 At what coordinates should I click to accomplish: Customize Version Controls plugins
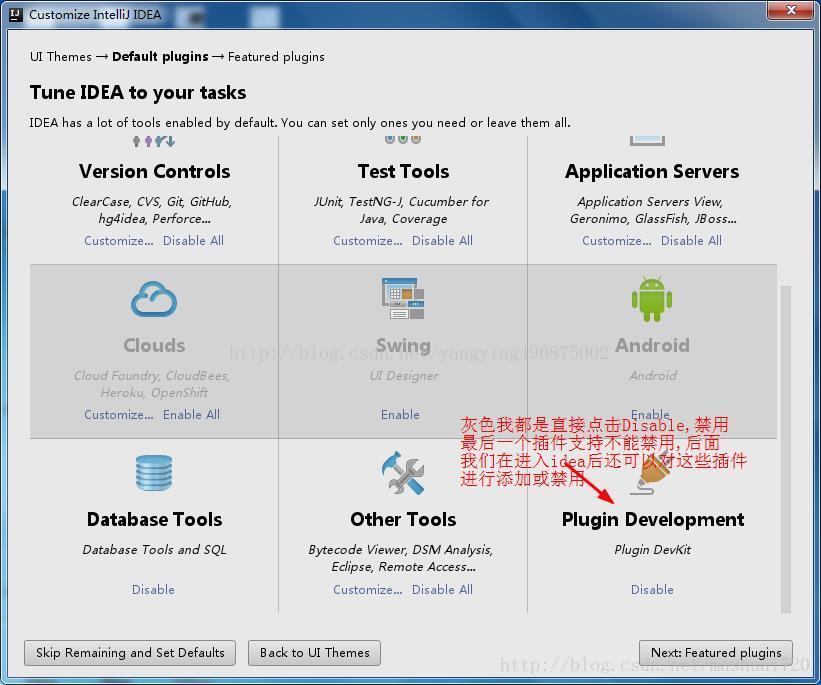(x=118, y=241)
